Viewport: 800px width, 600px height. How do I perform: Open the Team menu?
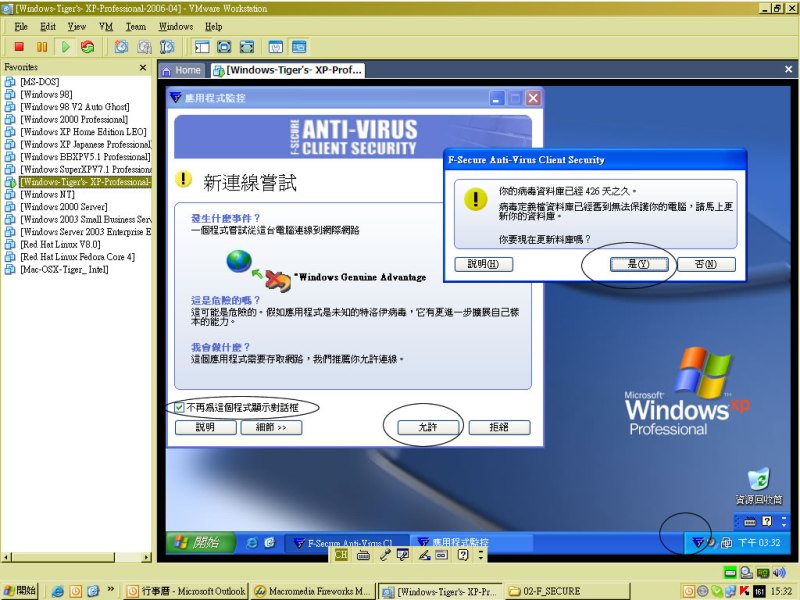point(136,27)
